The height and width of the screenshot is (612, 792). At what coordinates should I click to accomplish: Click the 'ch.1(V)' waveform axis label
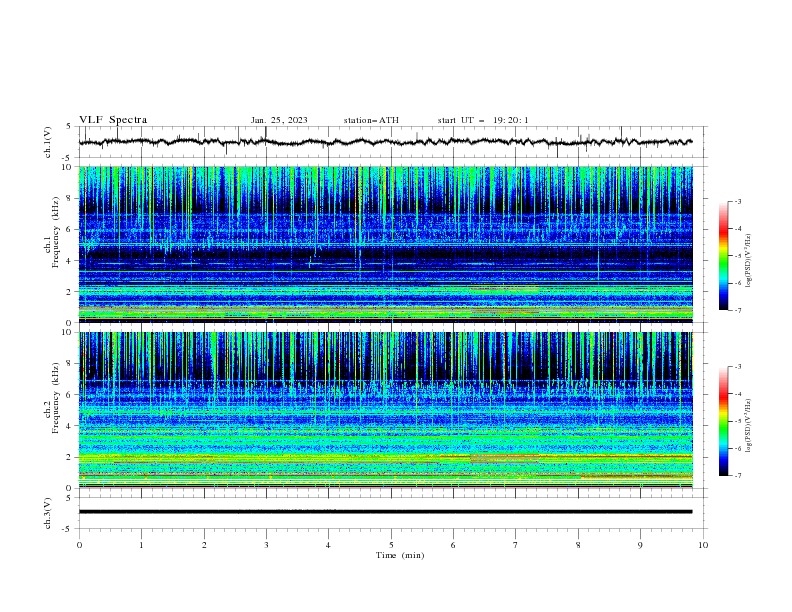pos(48,142)
